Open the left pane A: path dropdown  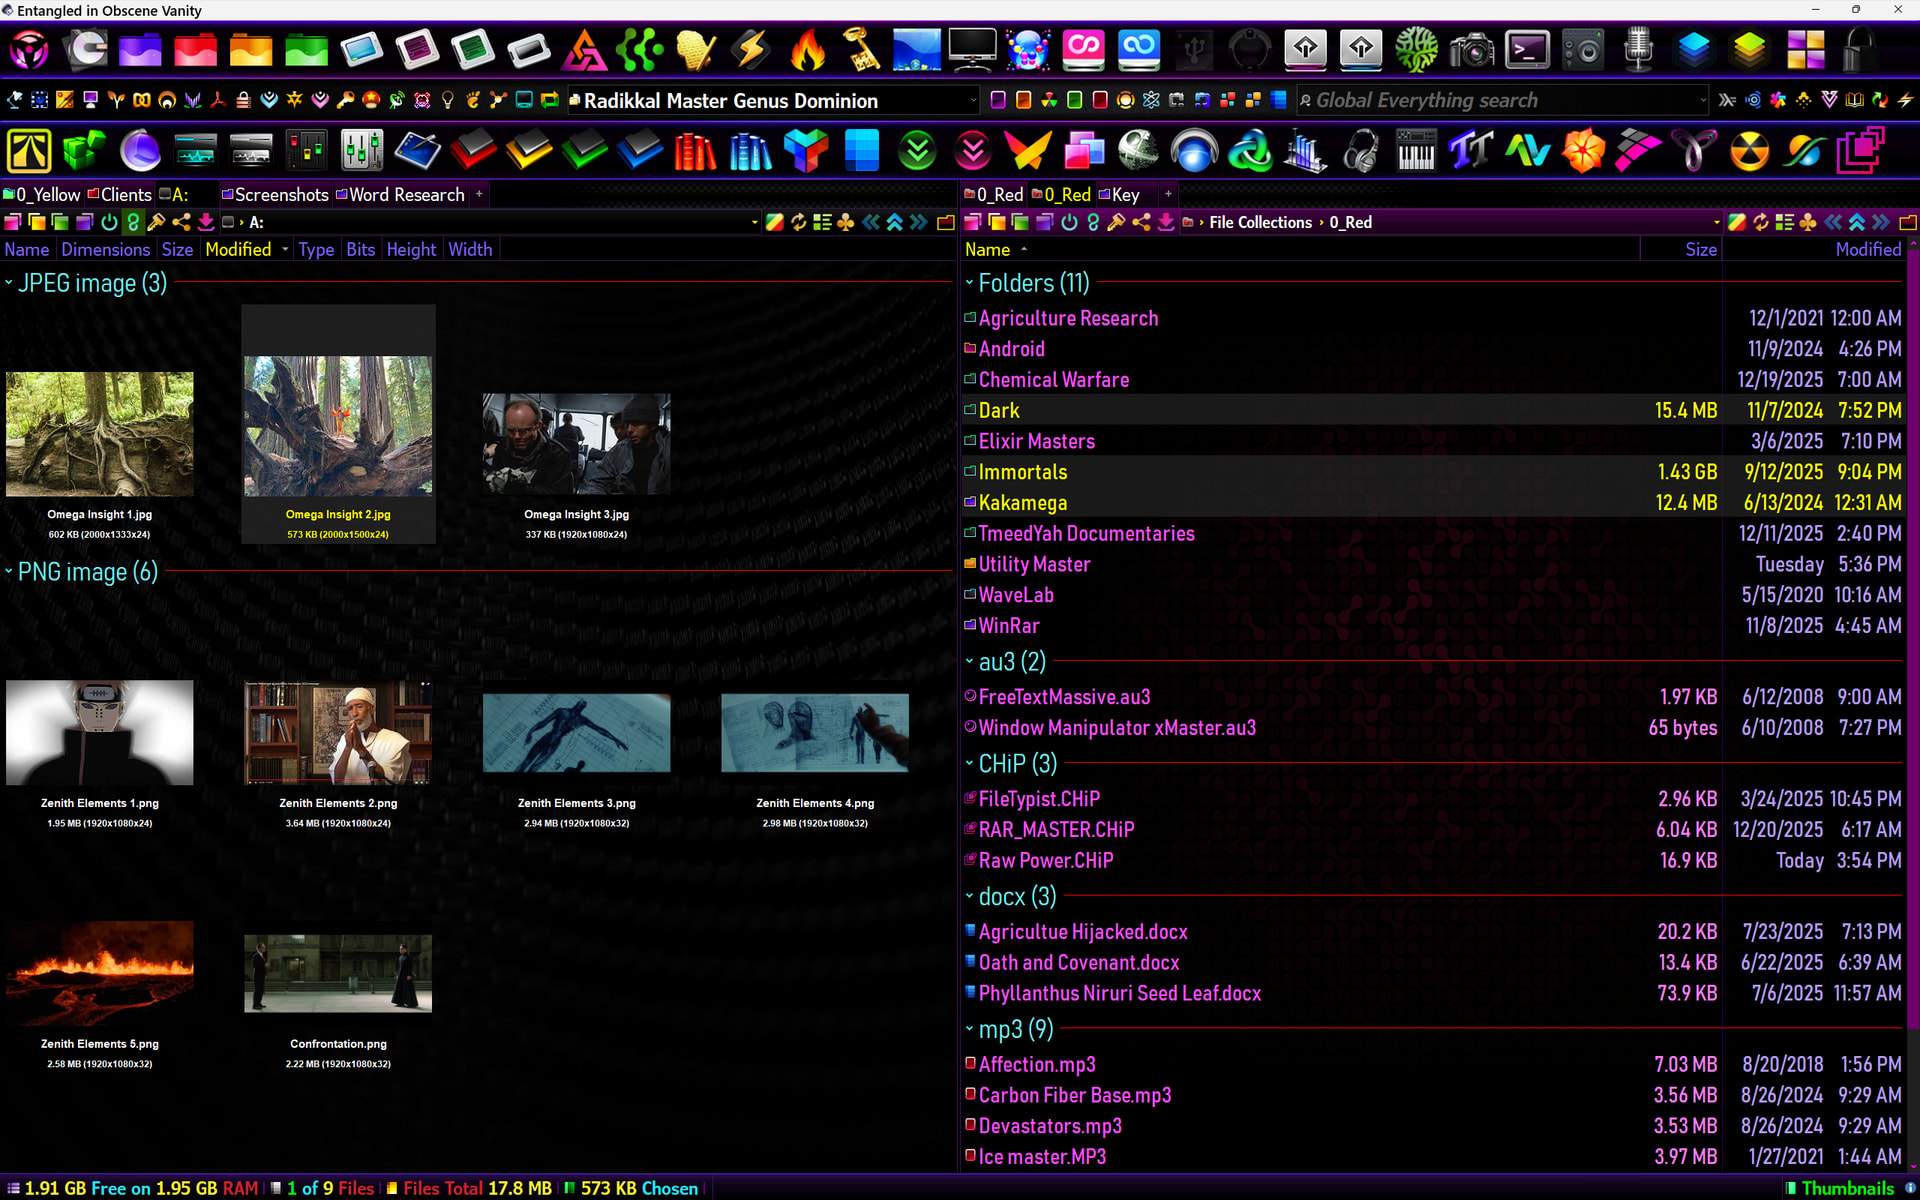754,222
